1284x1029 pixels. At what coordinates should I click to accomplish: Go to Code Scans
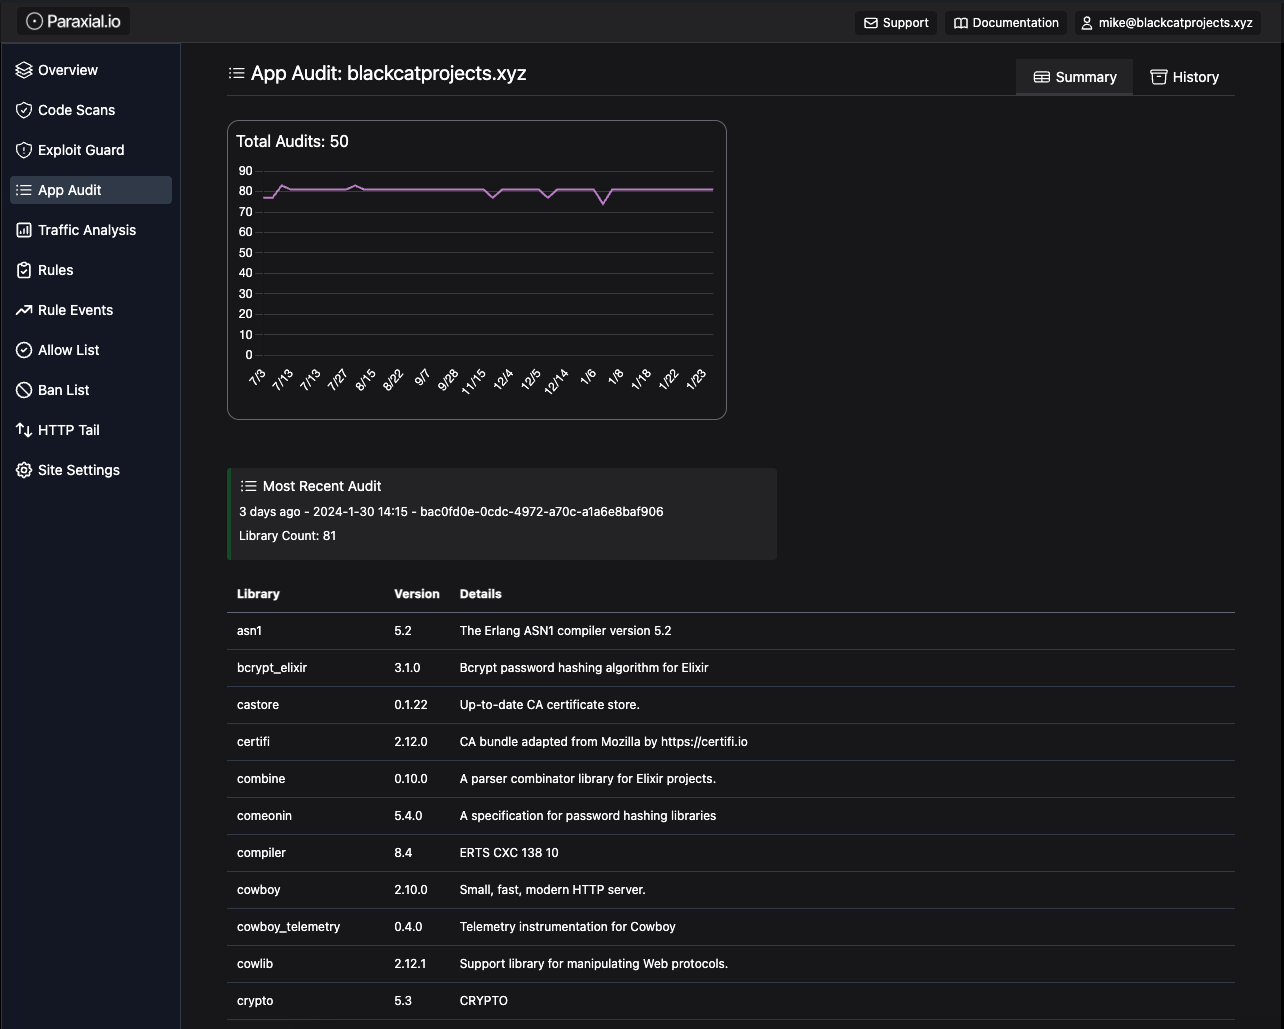tap(91, 110)
